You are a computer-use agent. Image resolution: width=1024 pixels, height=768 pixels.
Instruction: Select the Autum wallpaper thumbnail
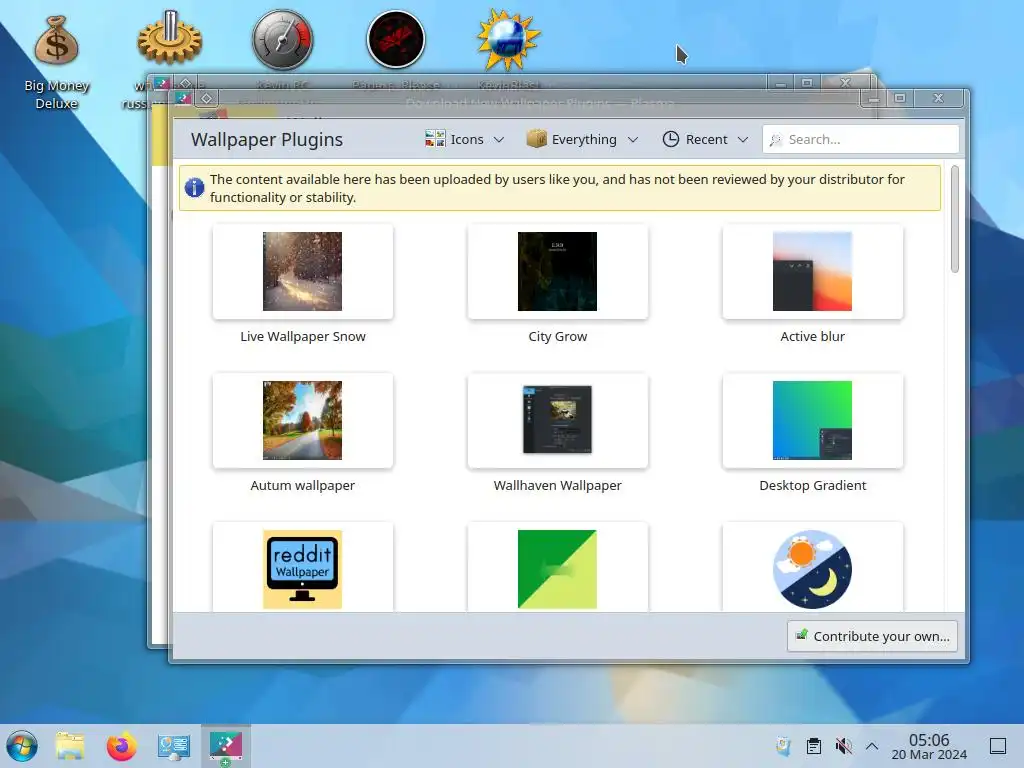302,421
